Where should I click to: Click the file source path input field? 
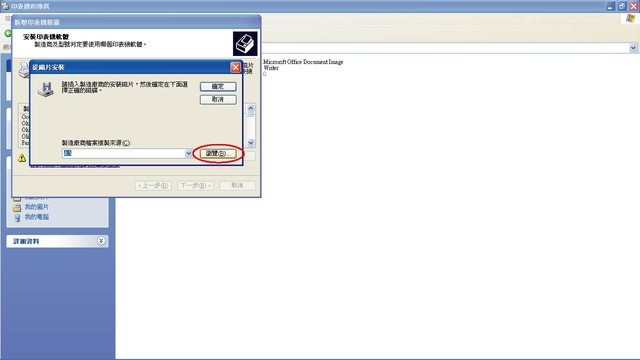[123, 153]
